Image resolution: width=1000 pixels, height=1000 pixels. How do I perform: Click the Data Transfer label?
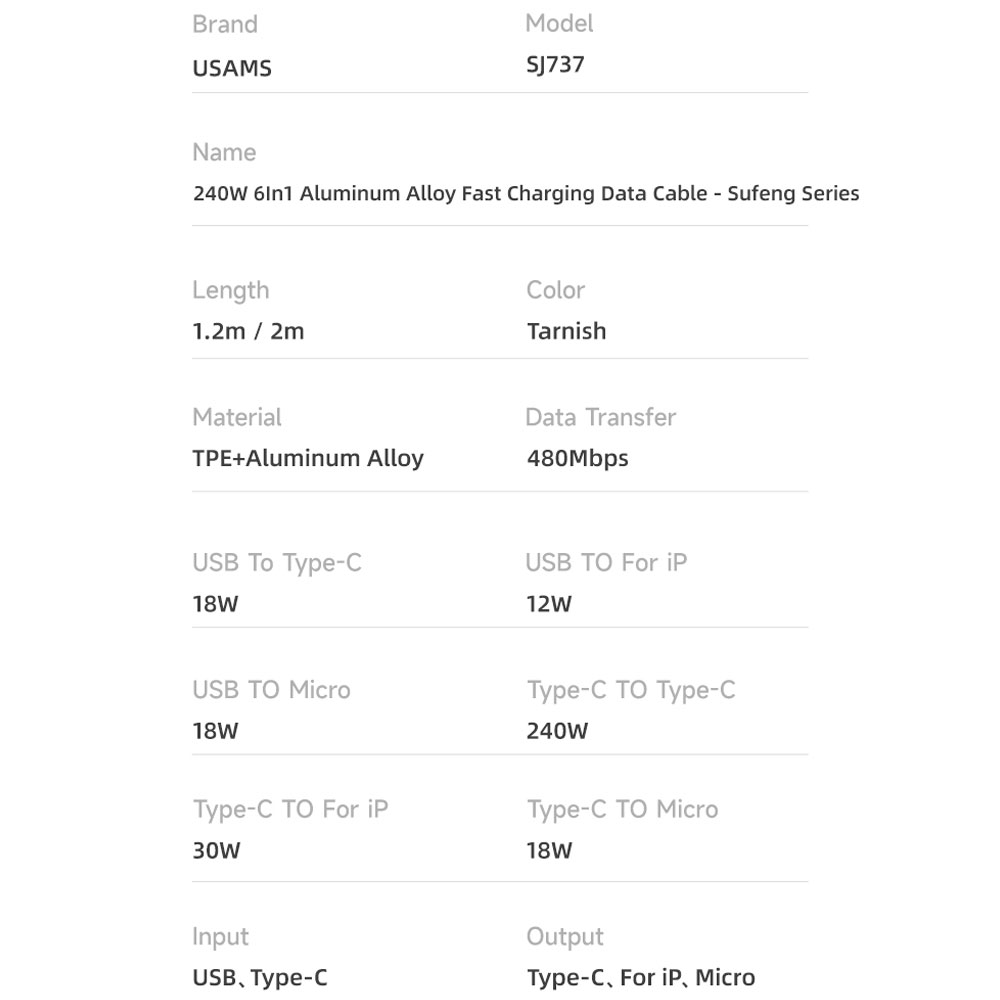coord(600,417)
